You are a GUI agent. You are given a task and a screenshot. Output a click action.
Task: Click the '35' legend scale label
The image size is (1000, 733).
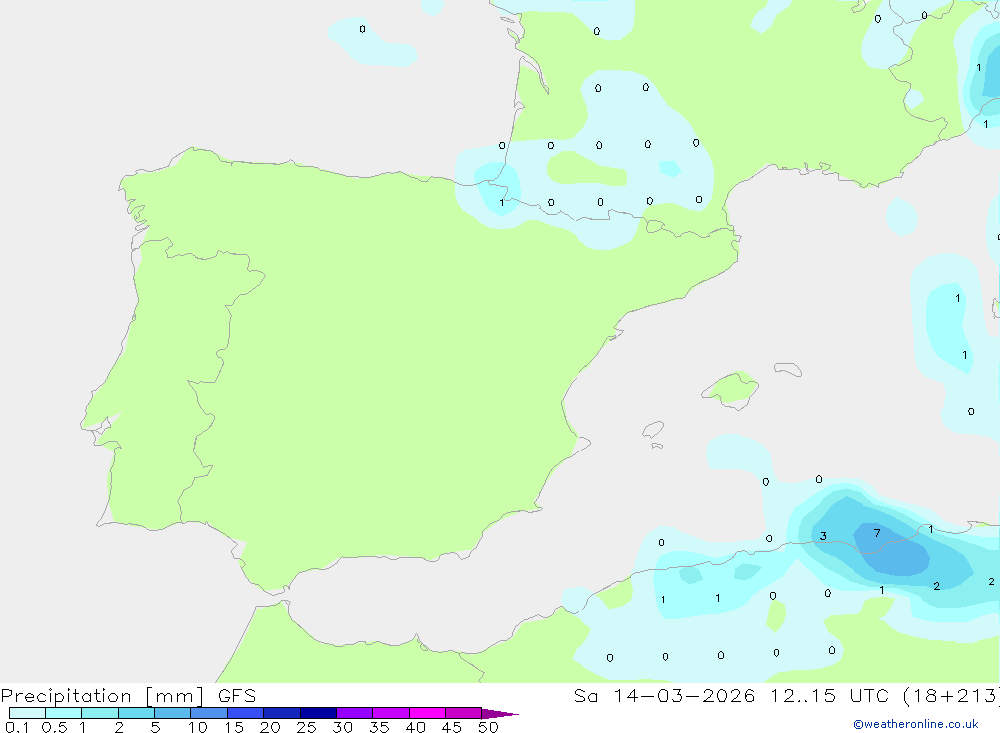pos(379,727)
